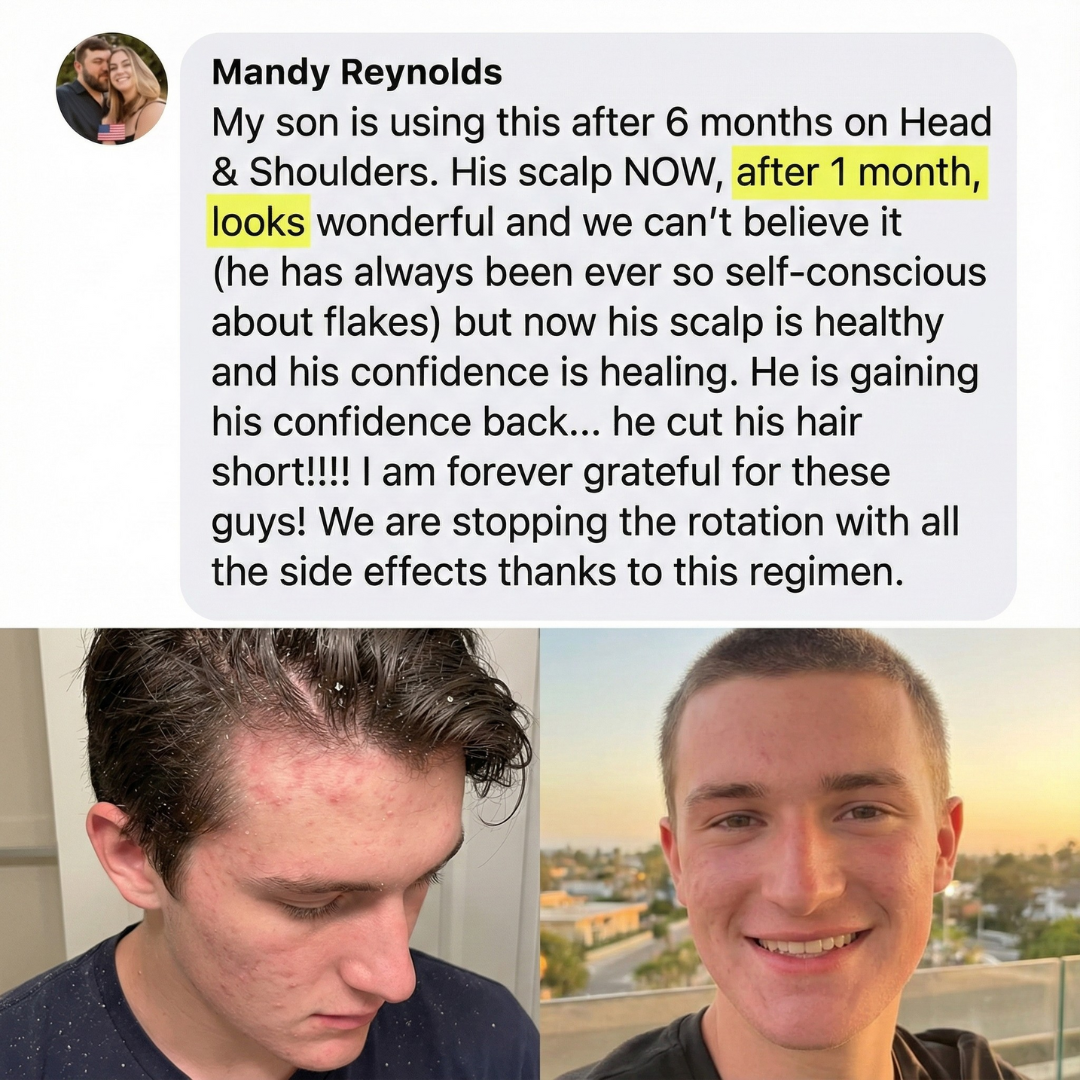Click the word 'NOW' in the comment
The image size is (1080, 1080).
coord(673,172)
